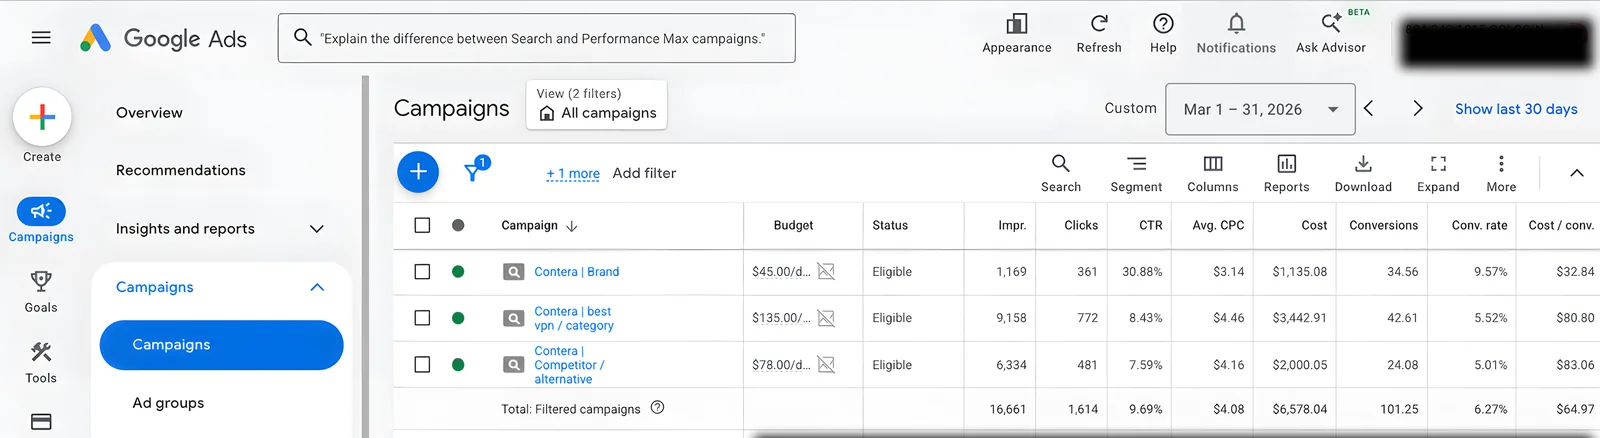The width and height of the screenshot is (1600, 438).
Task: Toggle status dot for Competitor campaign
Action: tap(458, 364)
